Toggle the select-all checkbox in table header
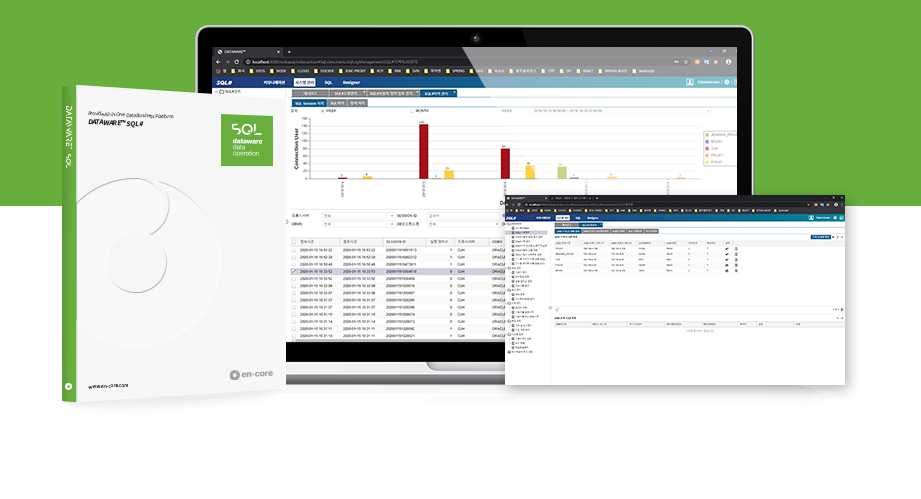 tap(293, 241)
